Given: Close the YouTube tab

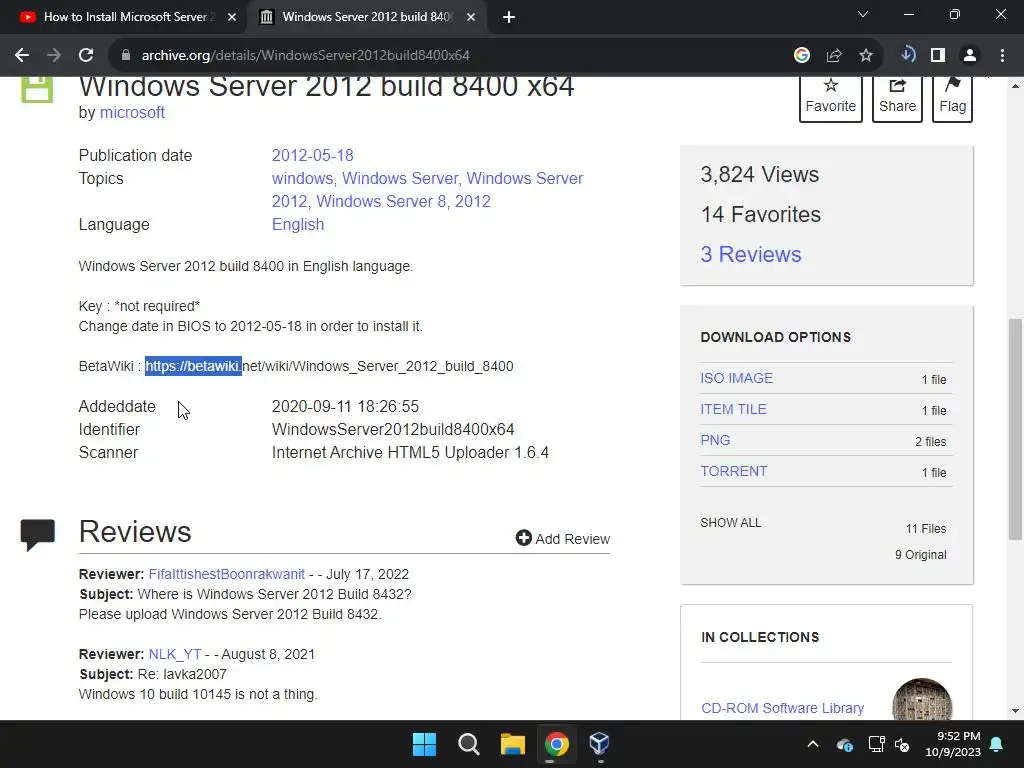Looking at the screenshot, I should (x=232, y=17).
